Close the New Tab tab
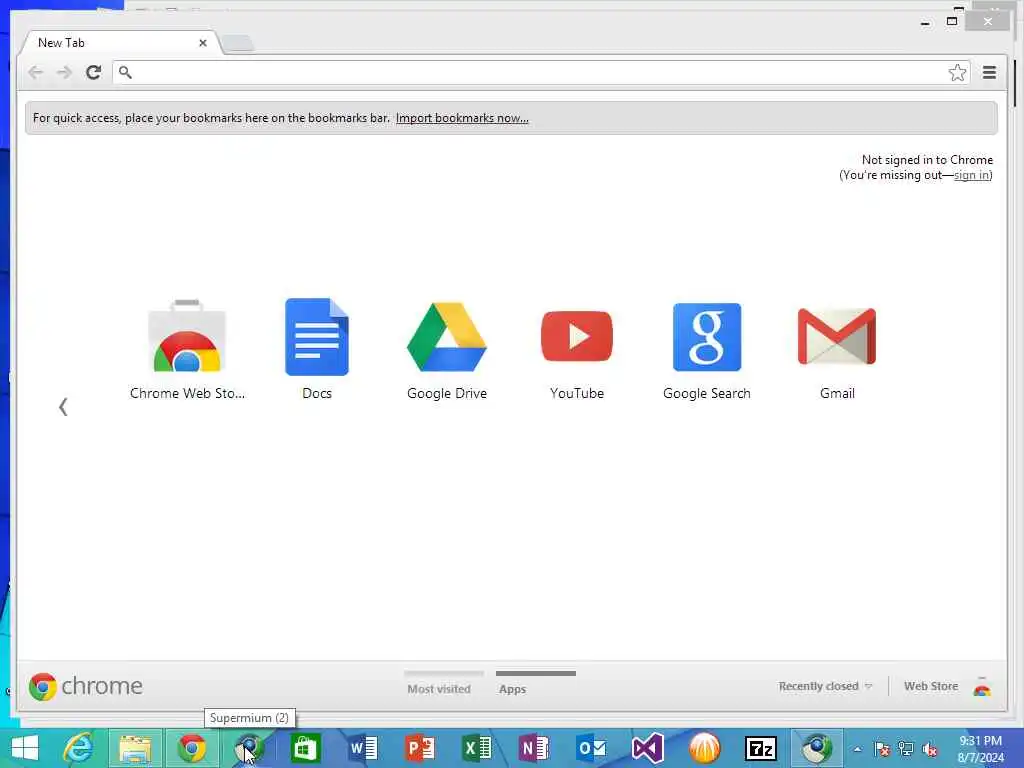The width and height of the screenshot is (1024, 768). click(203, 42)
